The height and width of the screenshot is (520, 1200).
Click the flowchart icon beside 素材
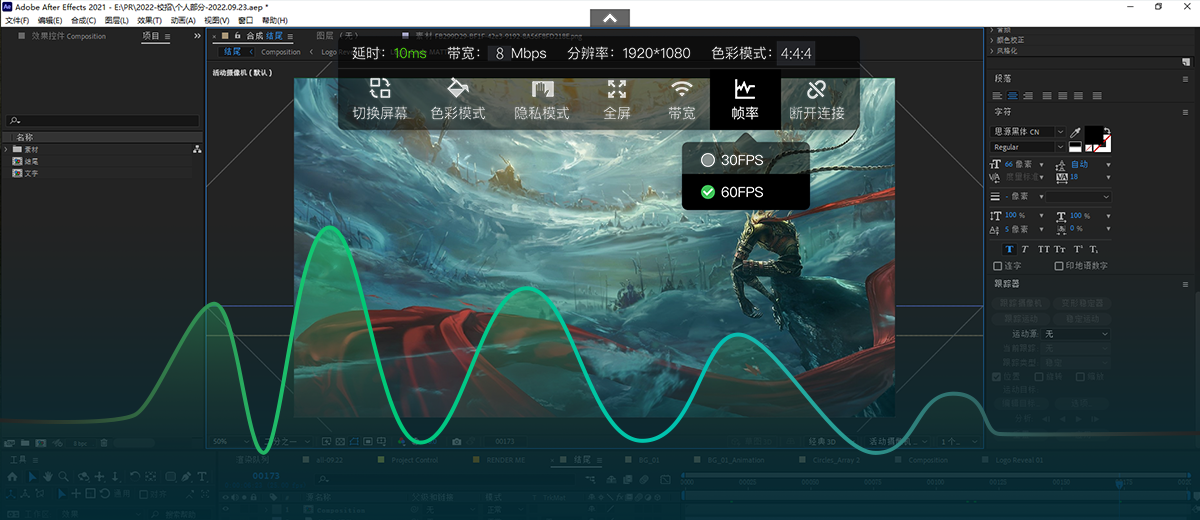pyautogui.click(x=197, y=149)
